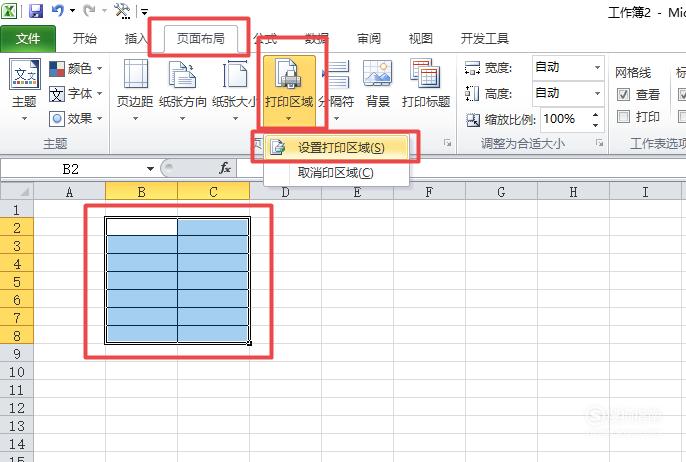Expand the Undo history dropdown arrow
The height and width of the screenshot is (462, 686).
[x=73, y=10]
